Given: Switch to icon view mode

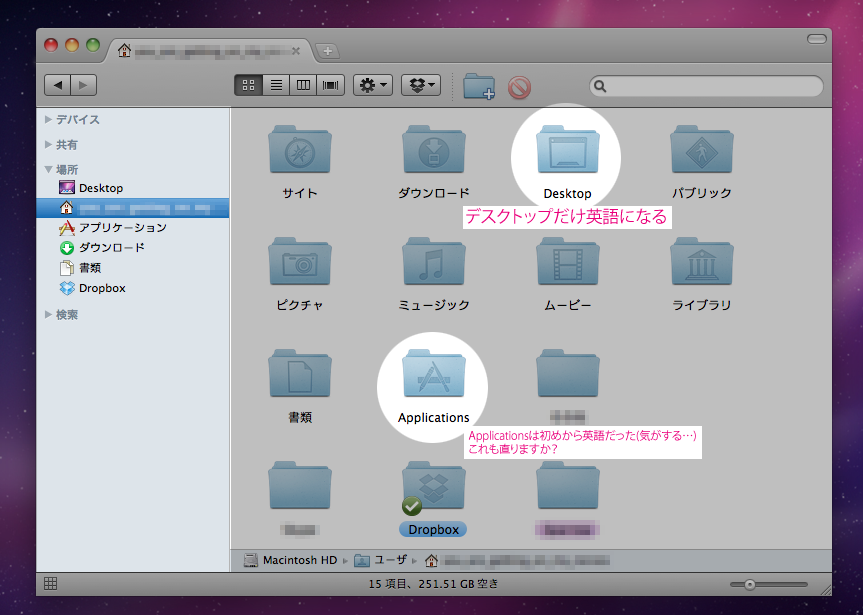Looking at the screenshot, I should point(249,86).
